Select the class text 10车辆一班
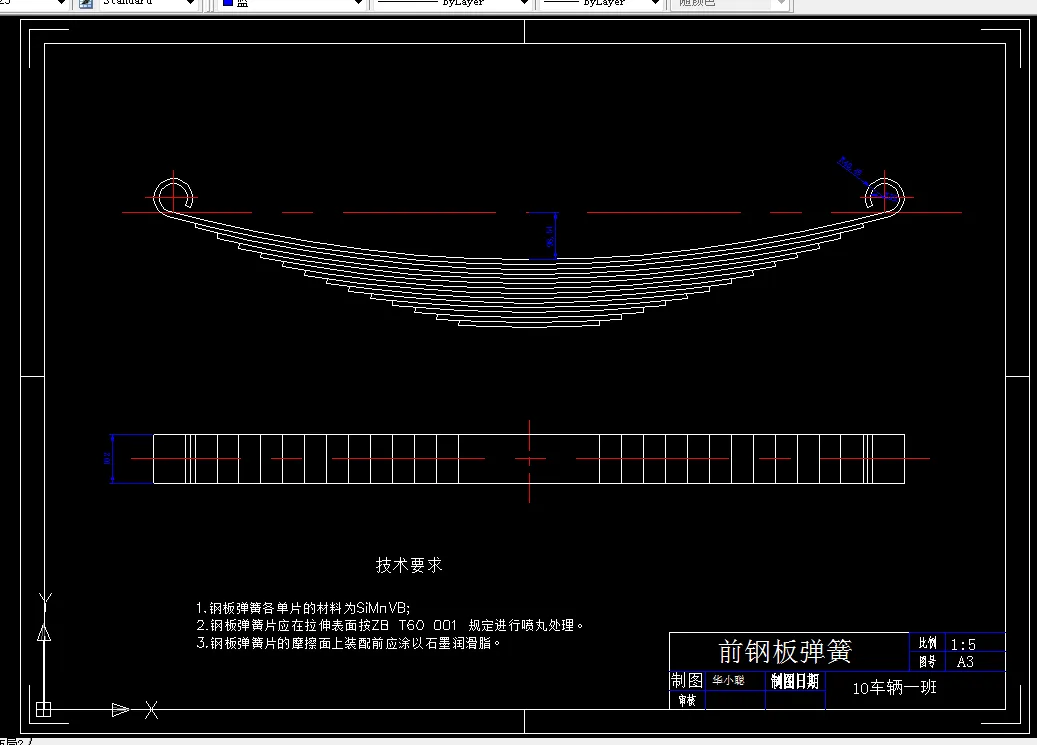The height and width of the screenshot is (745, 1037). (894, 688)
